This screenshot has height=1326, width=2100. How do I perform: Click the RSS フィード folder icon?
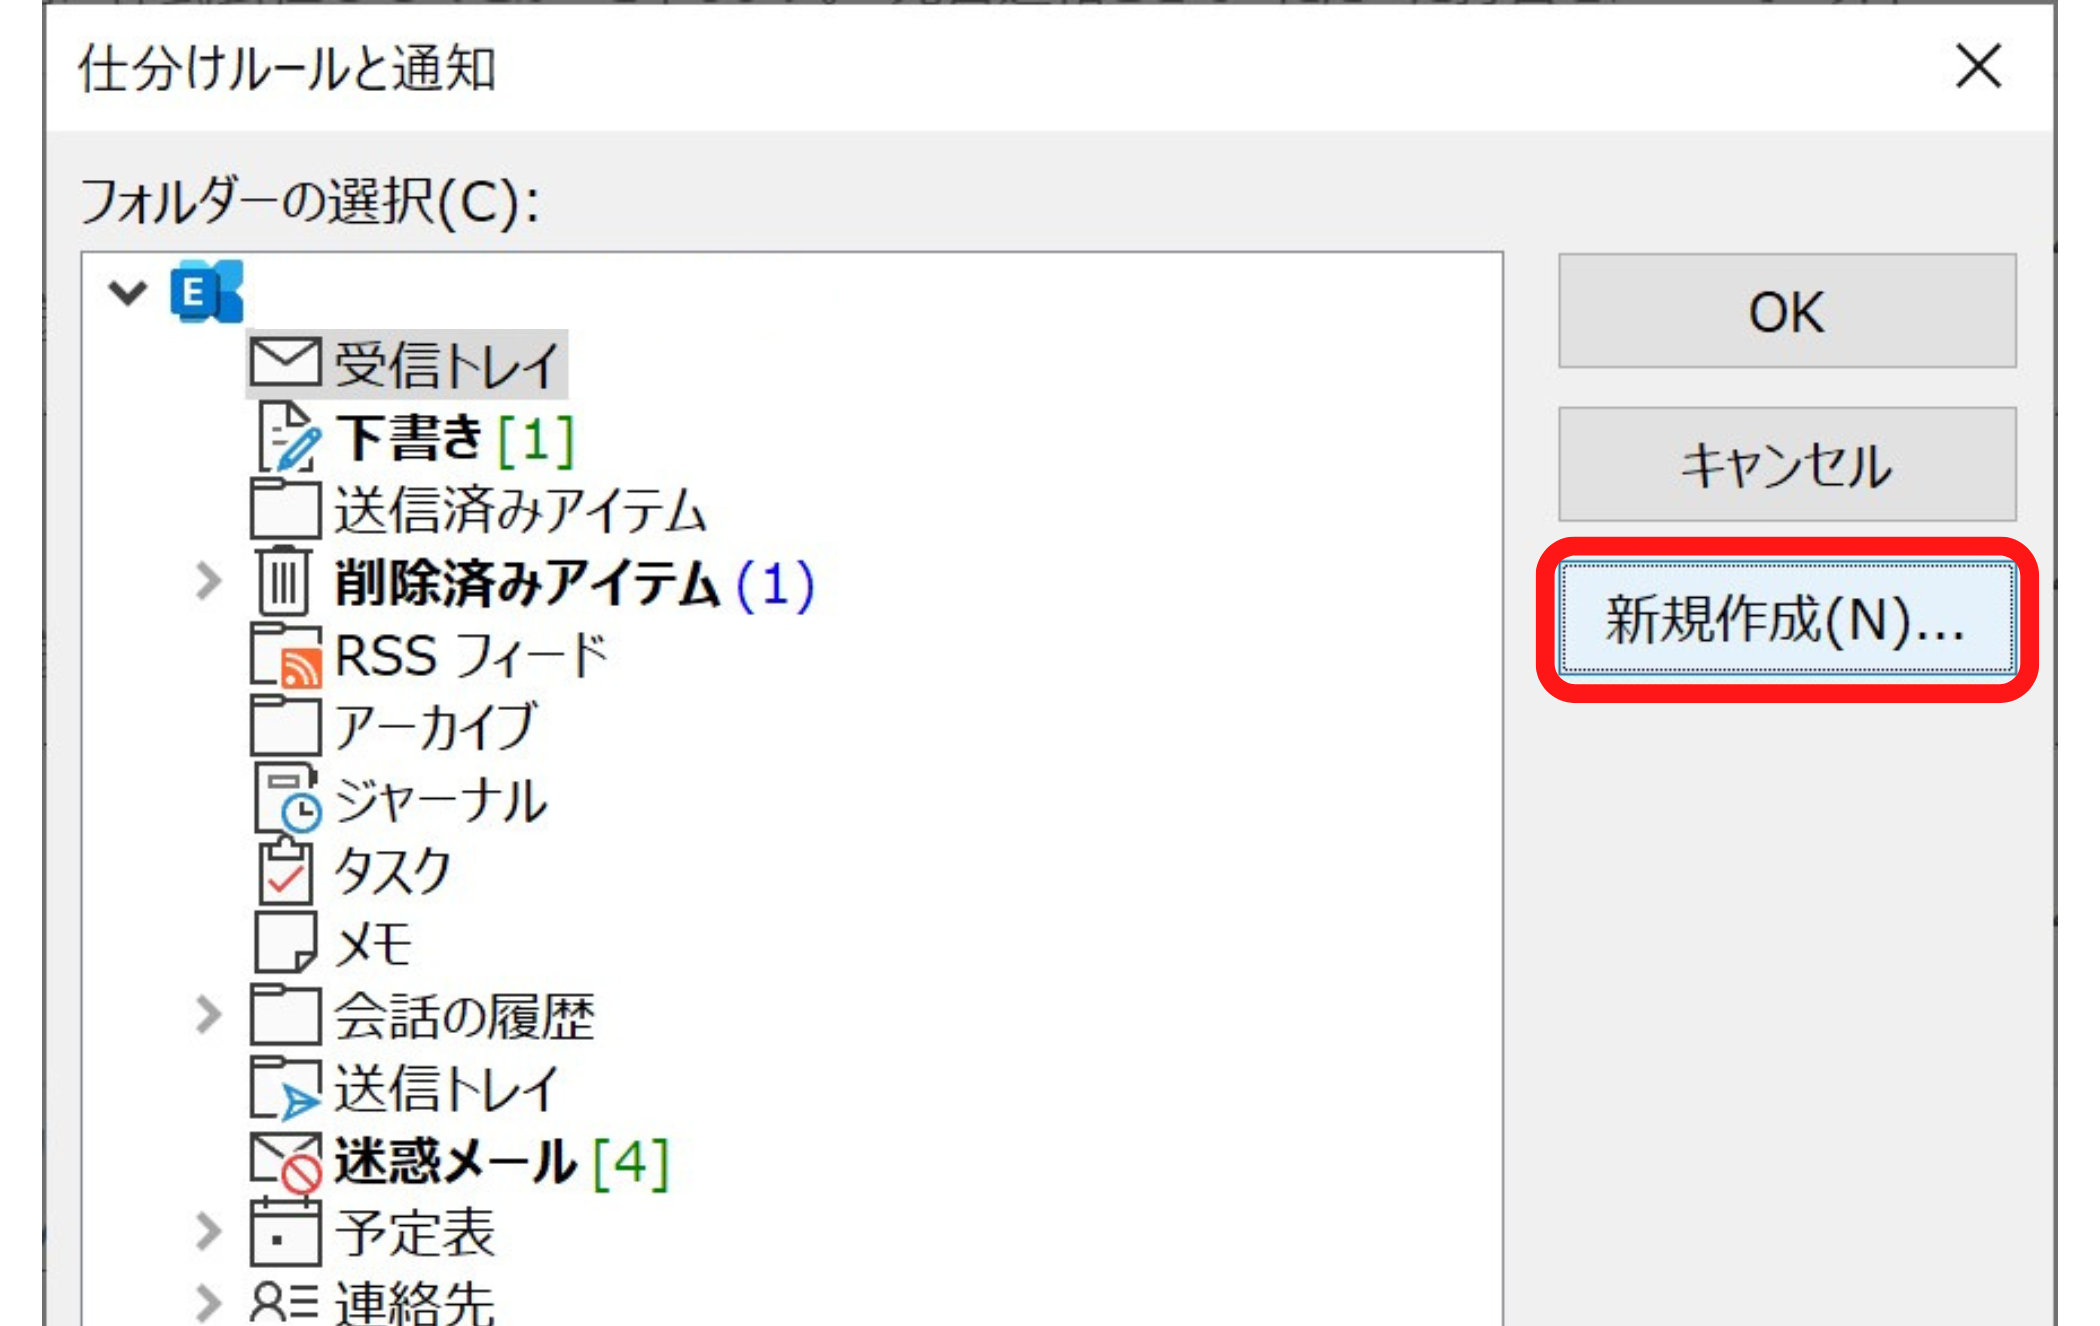pyautogui.click(x=286, y=656)
